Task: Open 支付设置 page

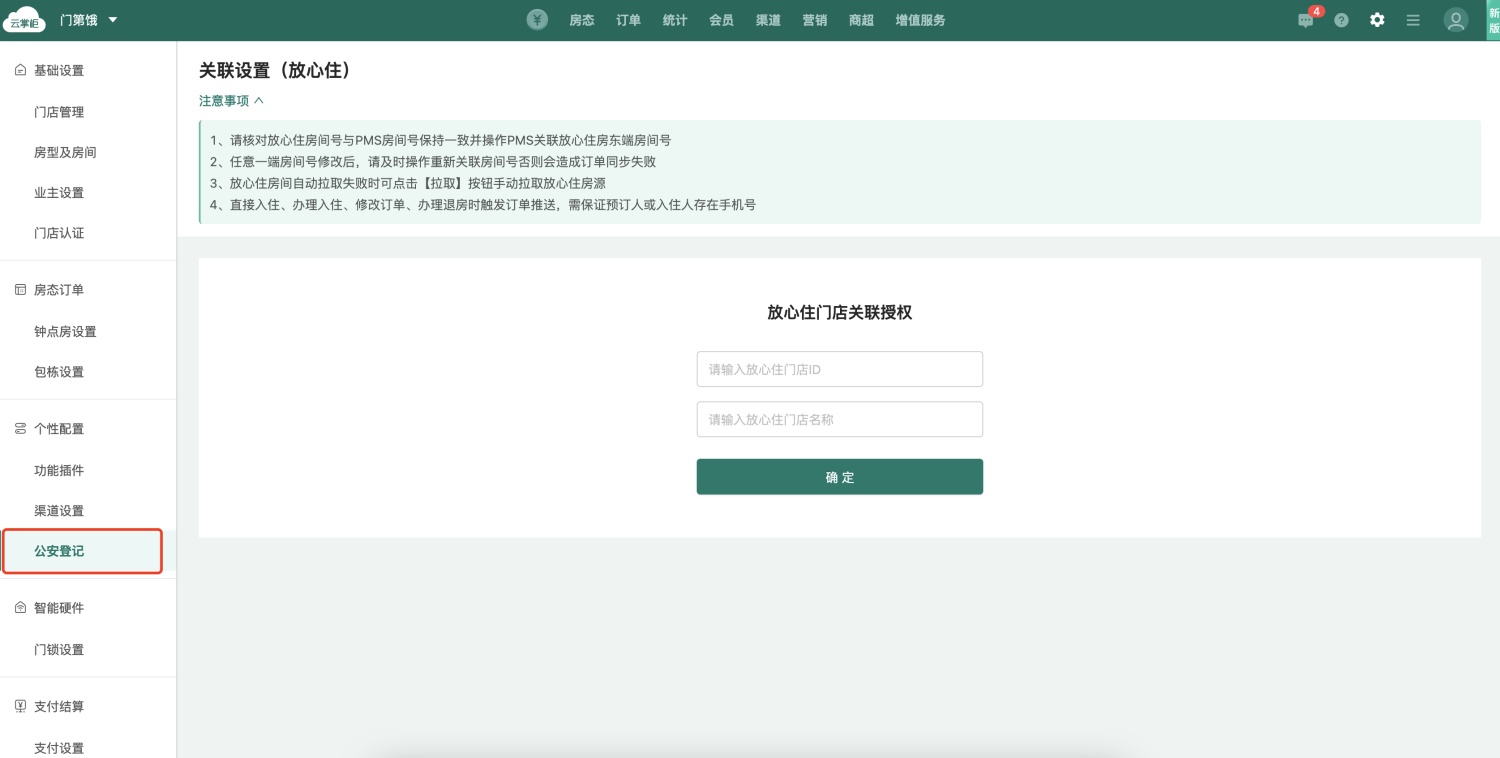Action: pos(59,747)
